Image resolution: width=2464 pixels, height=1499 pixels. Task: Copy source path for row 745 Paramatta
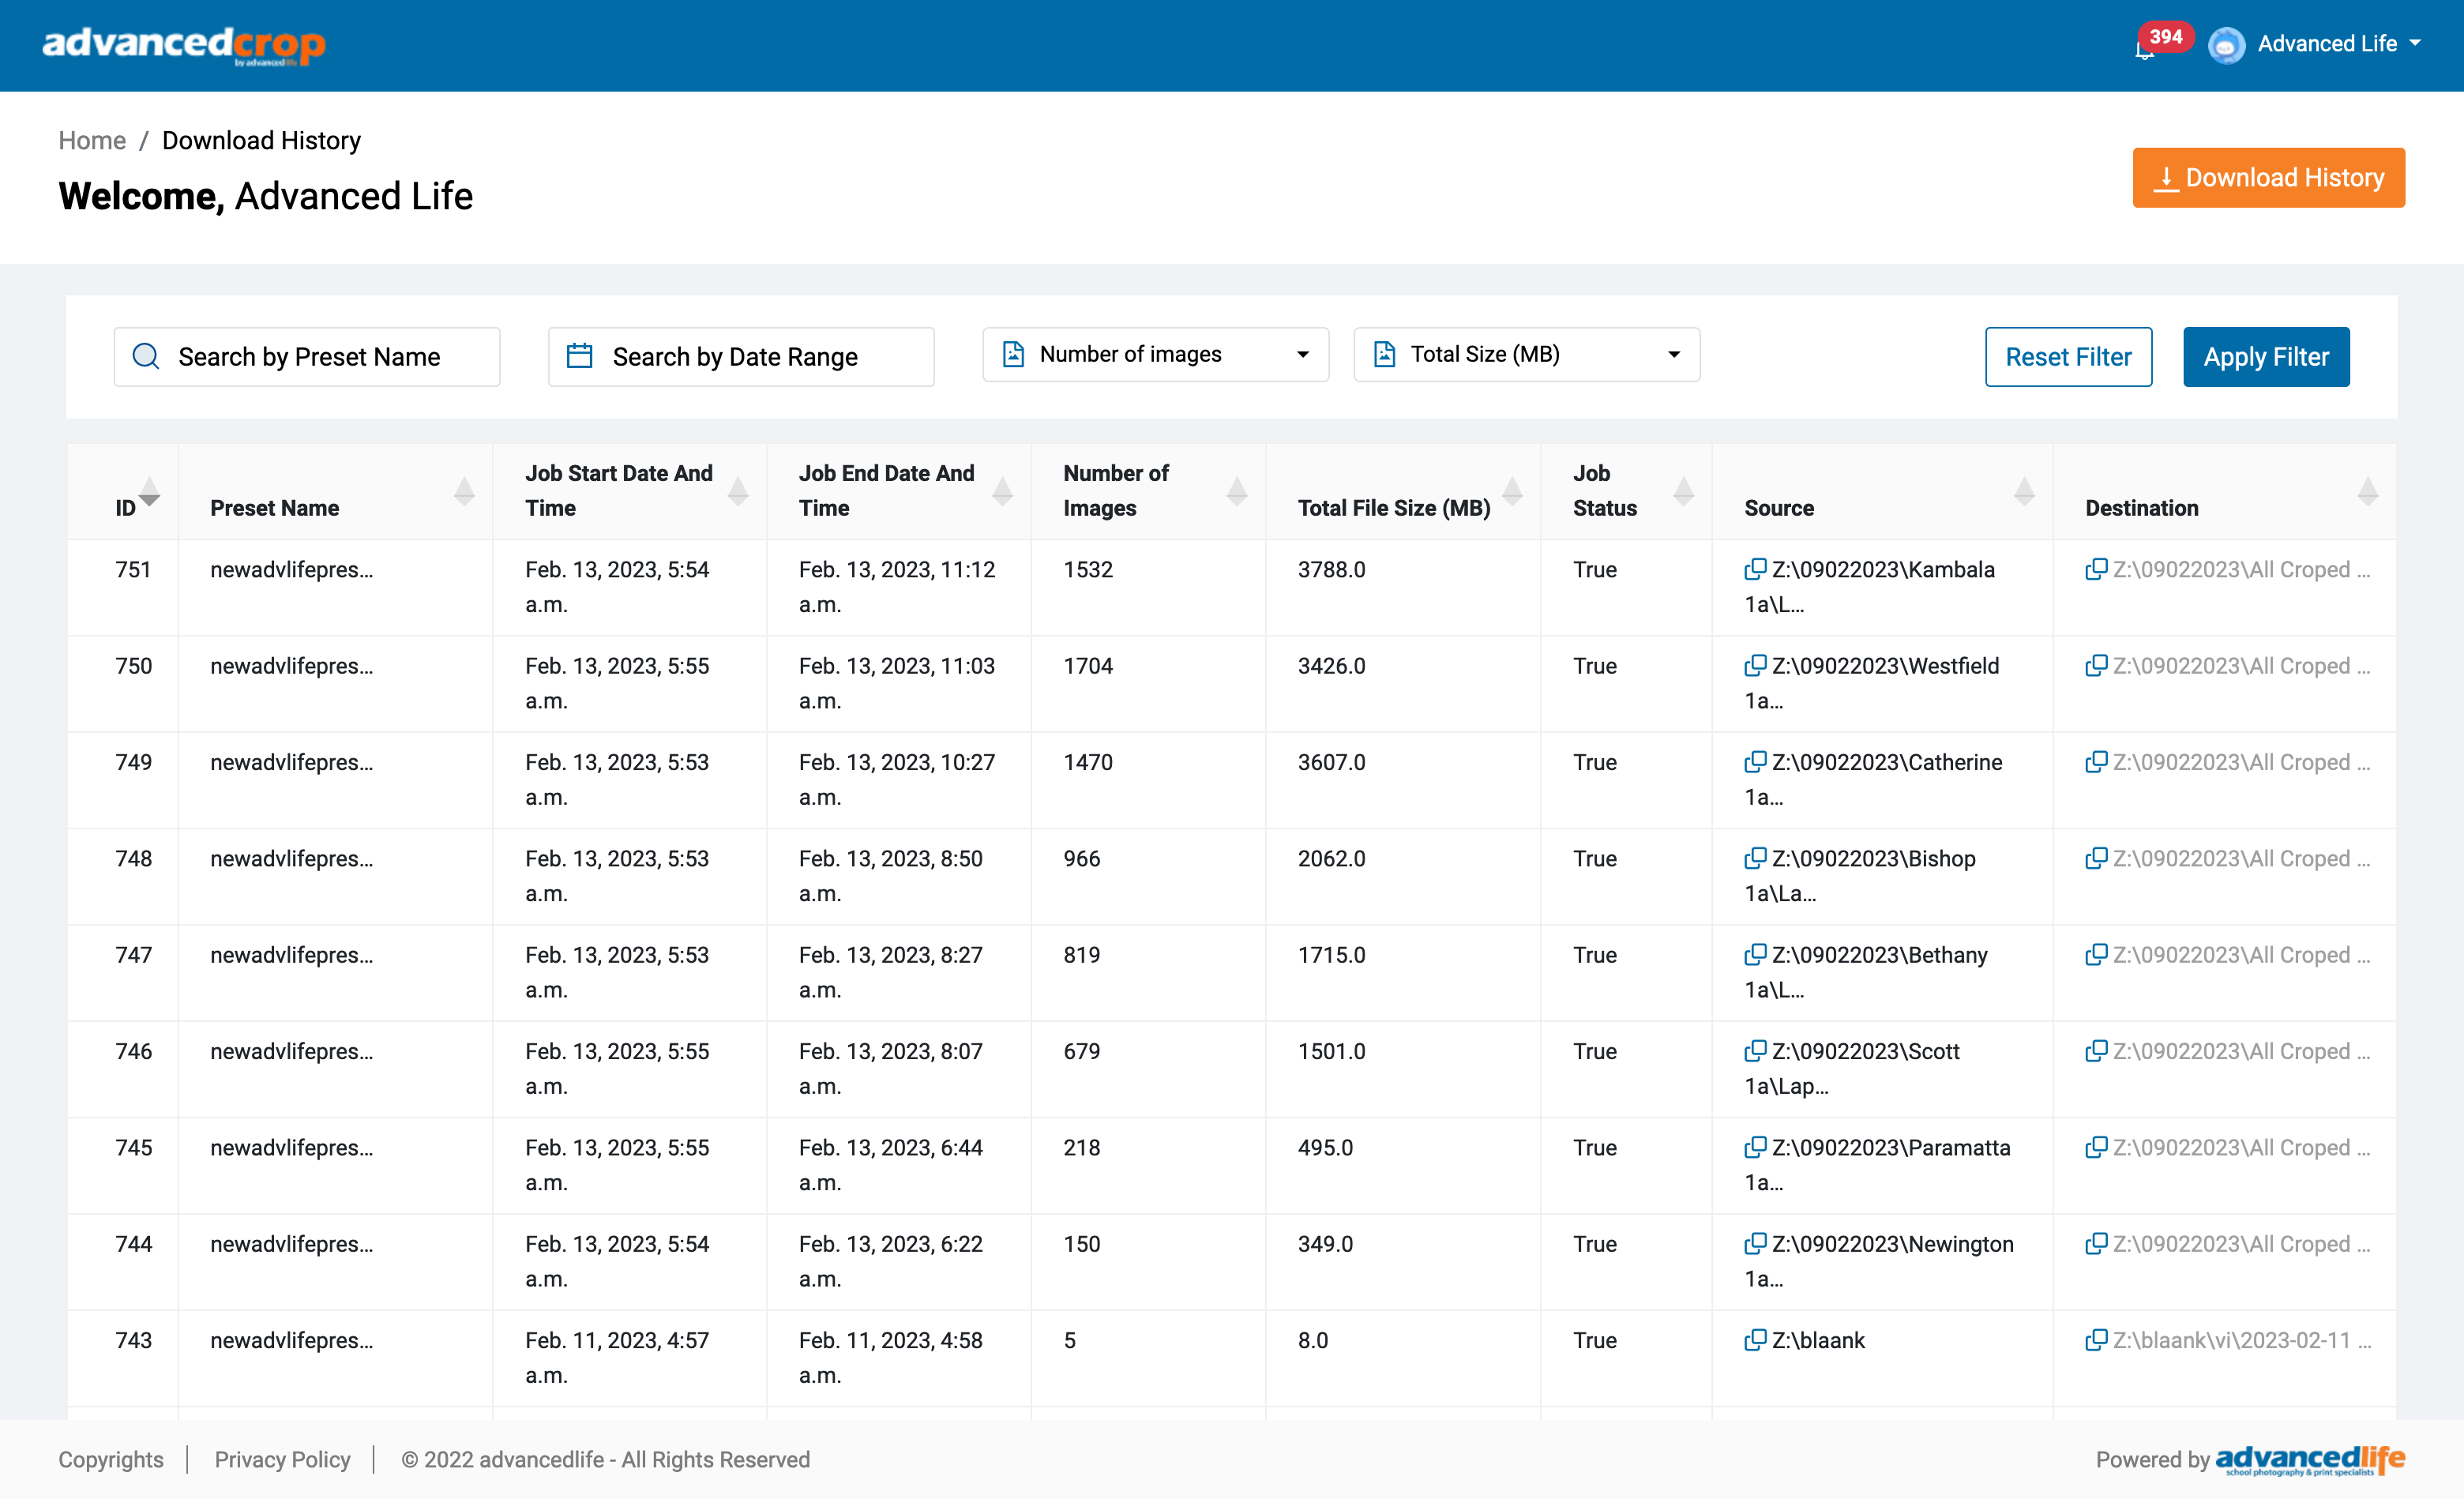(1755, 1147)
